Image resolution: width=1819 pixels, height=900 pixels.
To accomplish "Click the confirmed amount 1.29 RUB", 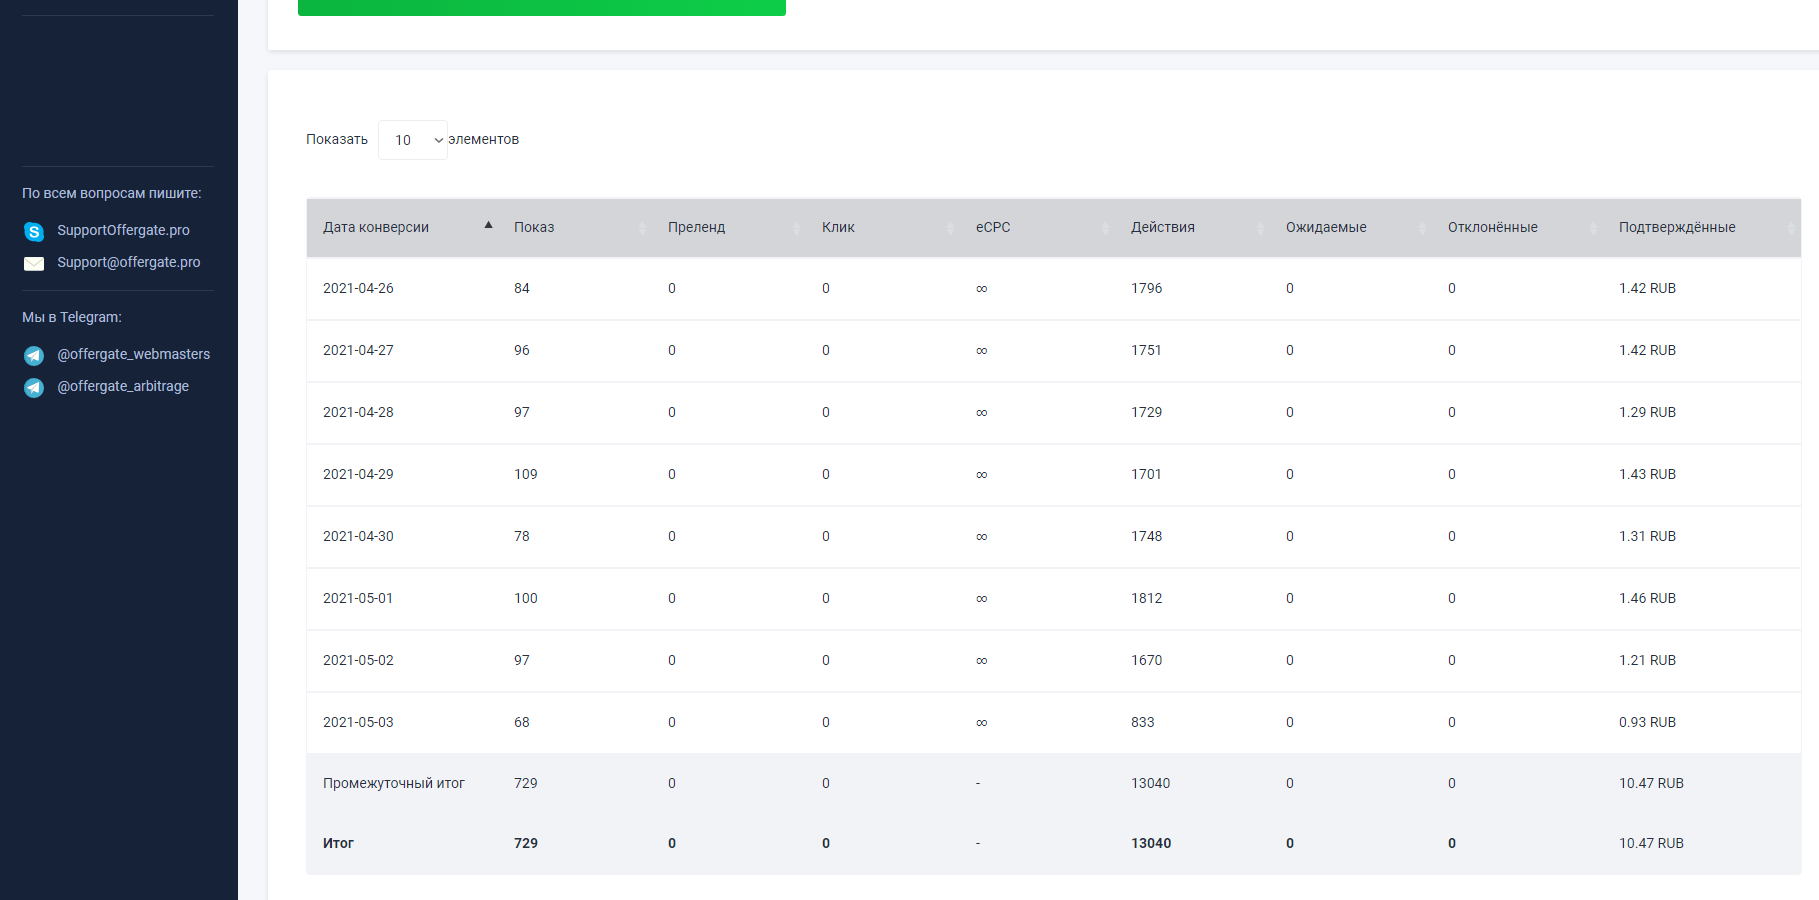I will coord(1648,412).
